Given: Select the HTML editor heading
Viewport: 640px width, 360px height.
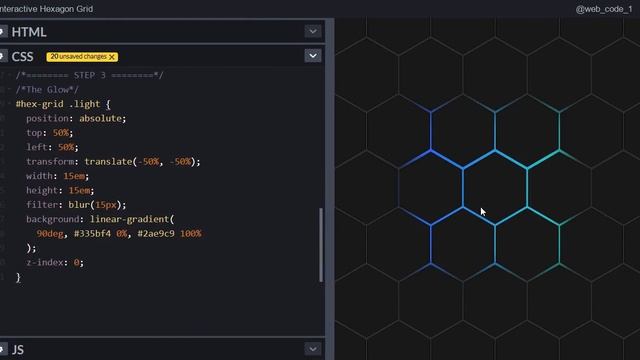Looking at the screenshot, I should 29,32.
